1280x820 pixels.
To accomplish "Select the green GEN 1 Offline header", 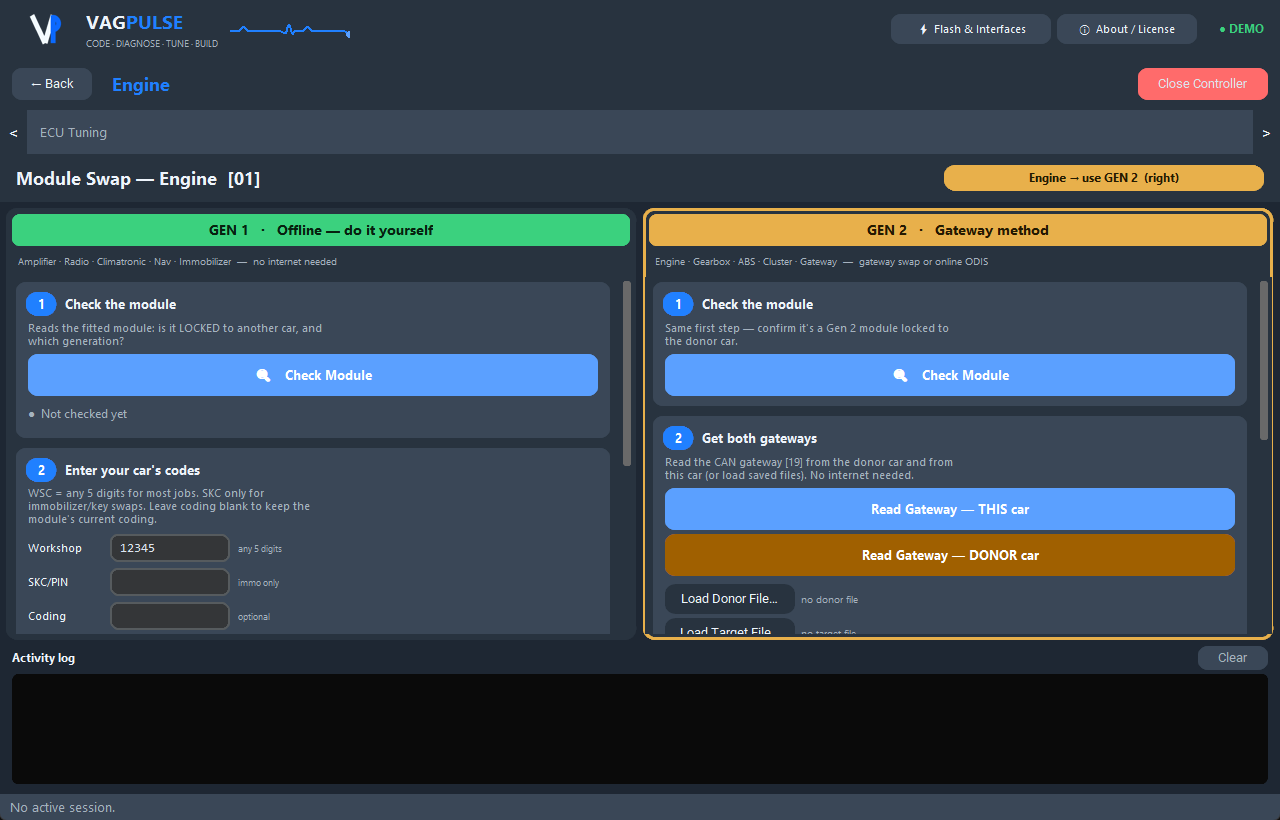I will point(321,230).
